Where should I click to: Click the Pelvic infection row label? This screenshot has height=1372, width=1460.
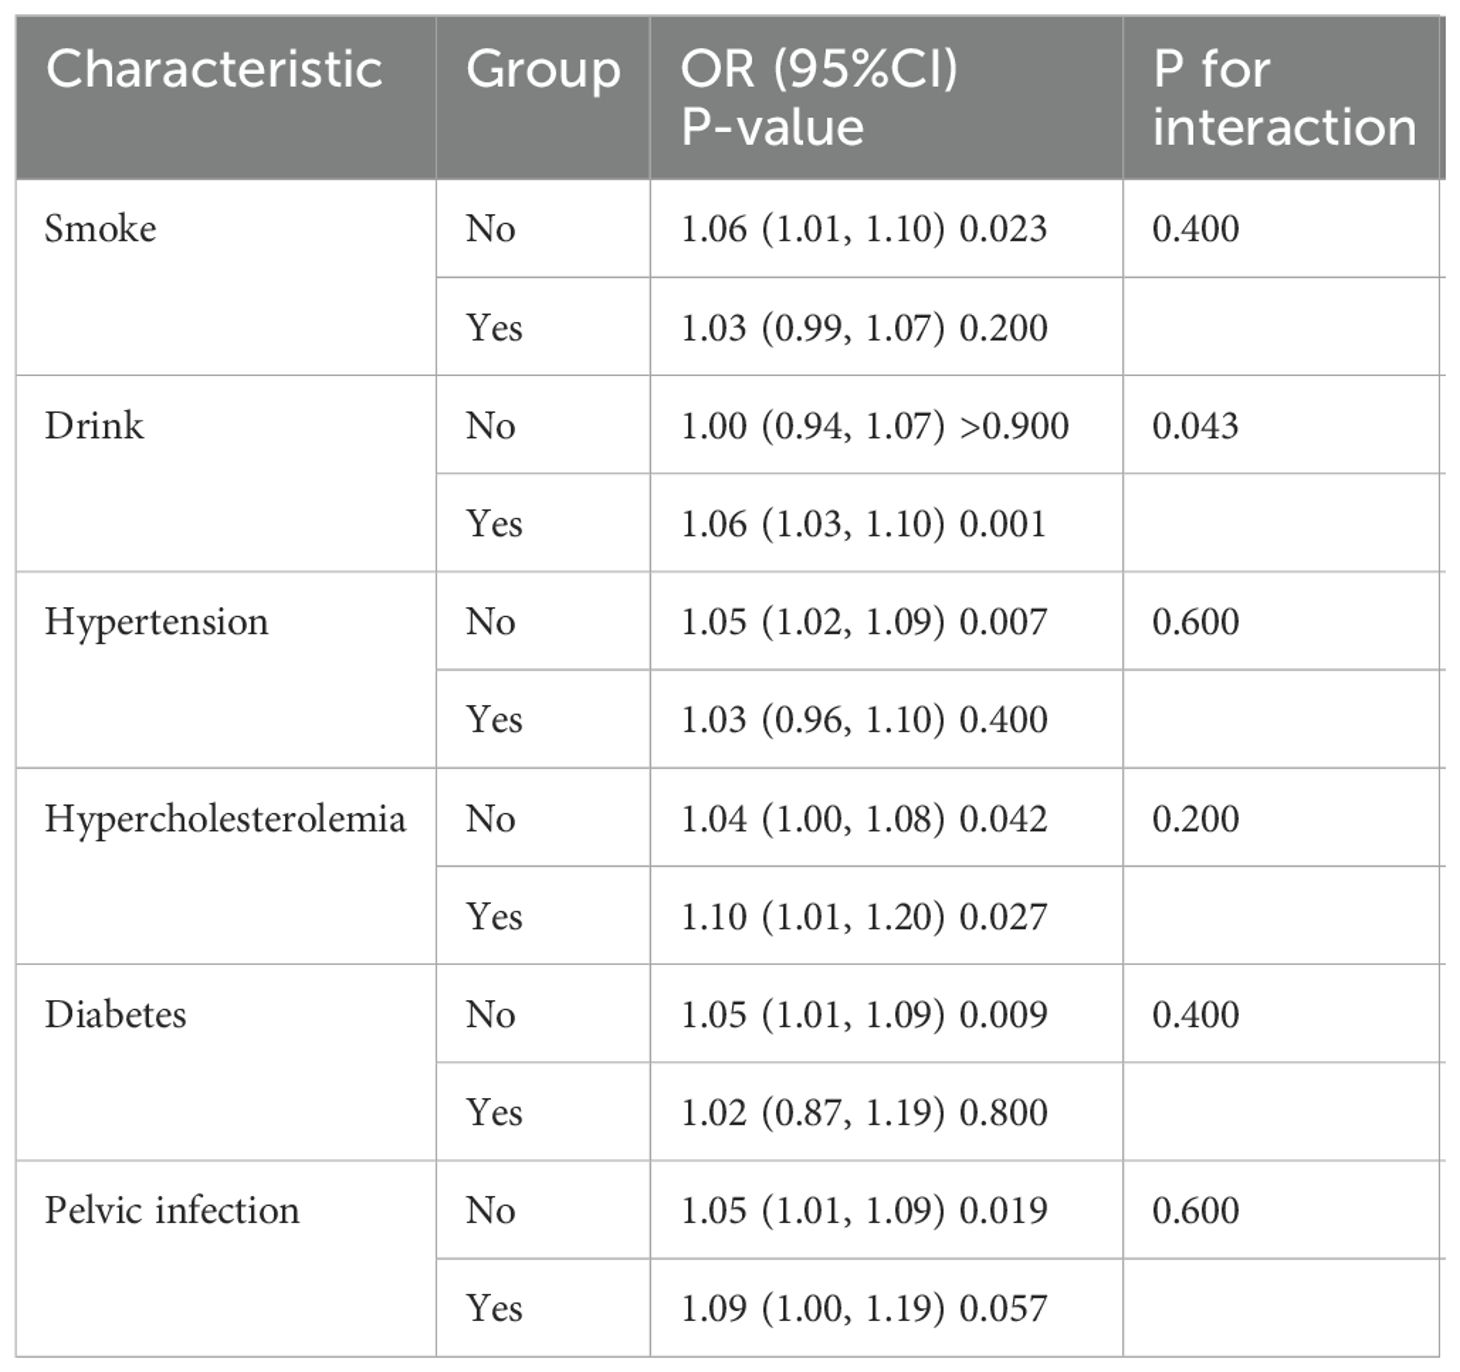[172, 1211]
